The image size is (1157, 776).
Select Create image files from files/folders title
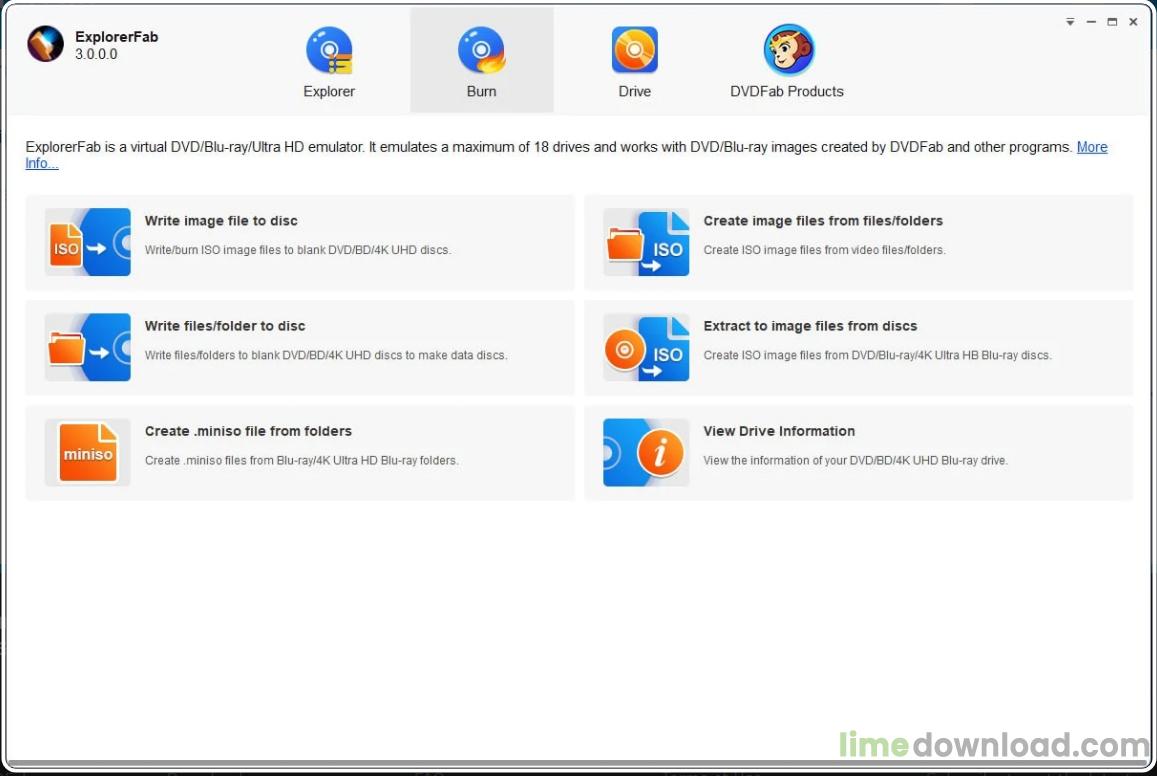tap(823, 221)
